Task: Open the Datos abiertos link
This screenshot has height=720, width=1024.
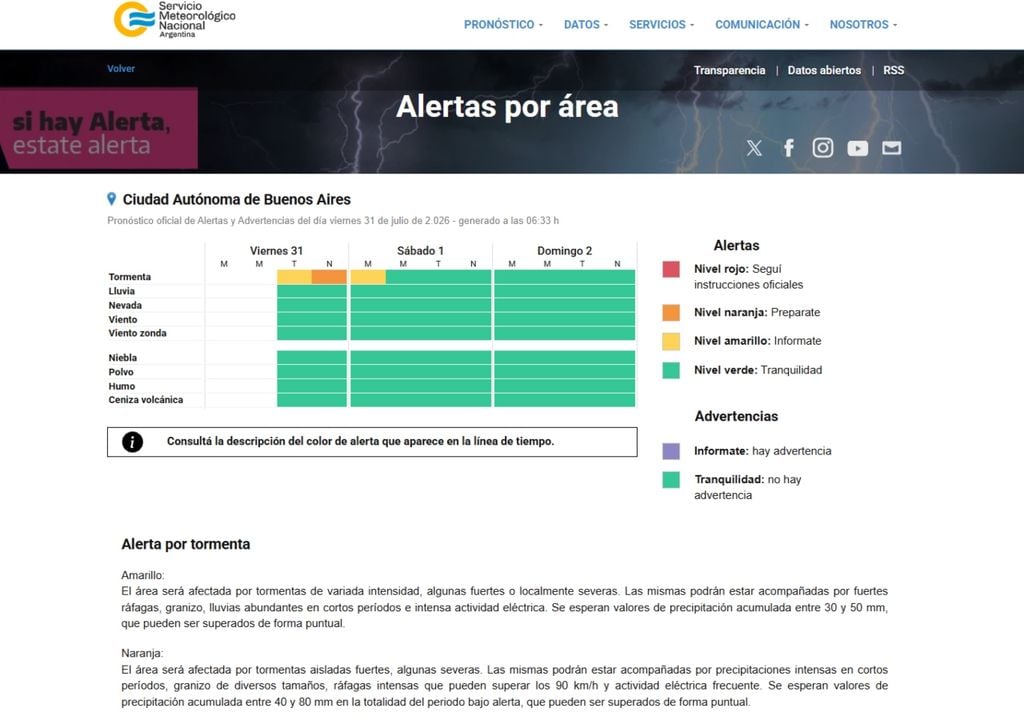Action: (x=824, y=70)
